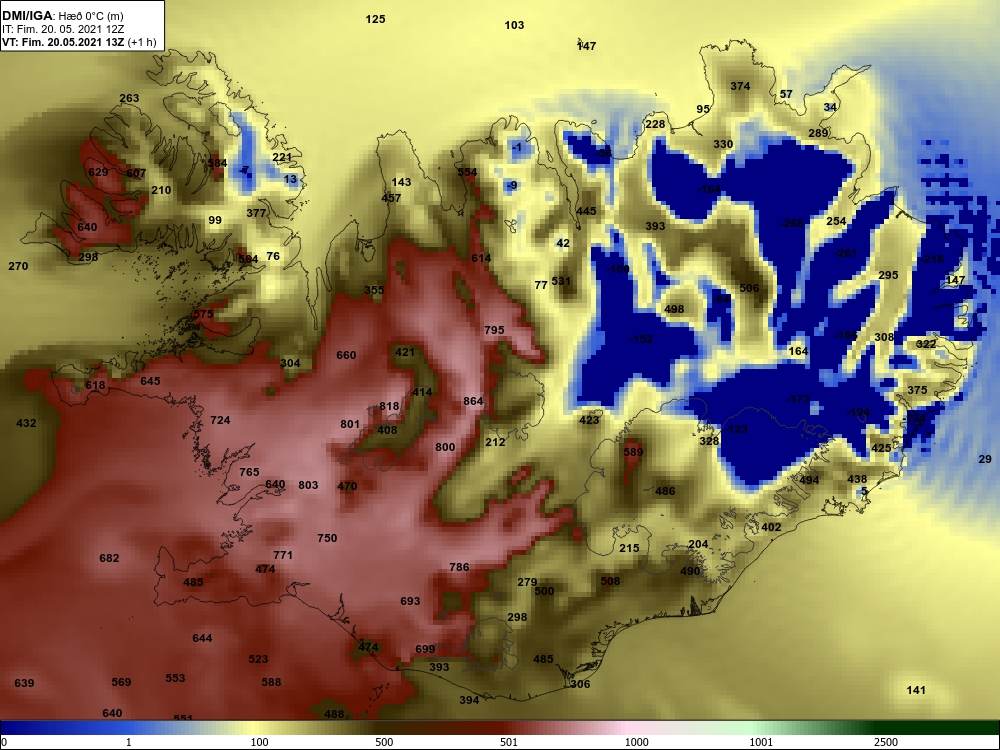Select the 506 value label
Viewport: 1000px width, 750px height.
click(x=749, y=288)
